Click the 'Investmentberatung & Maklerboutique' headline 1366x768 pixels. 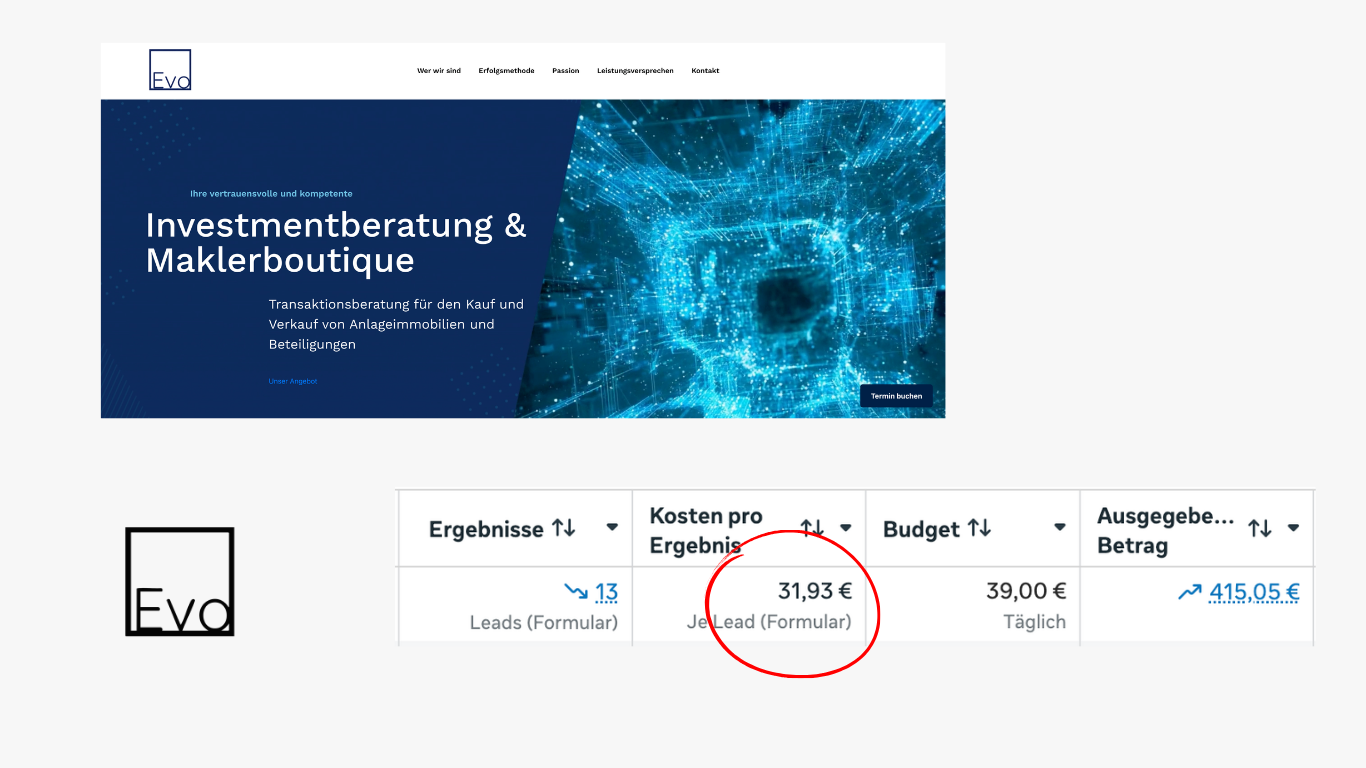point(336,242)
